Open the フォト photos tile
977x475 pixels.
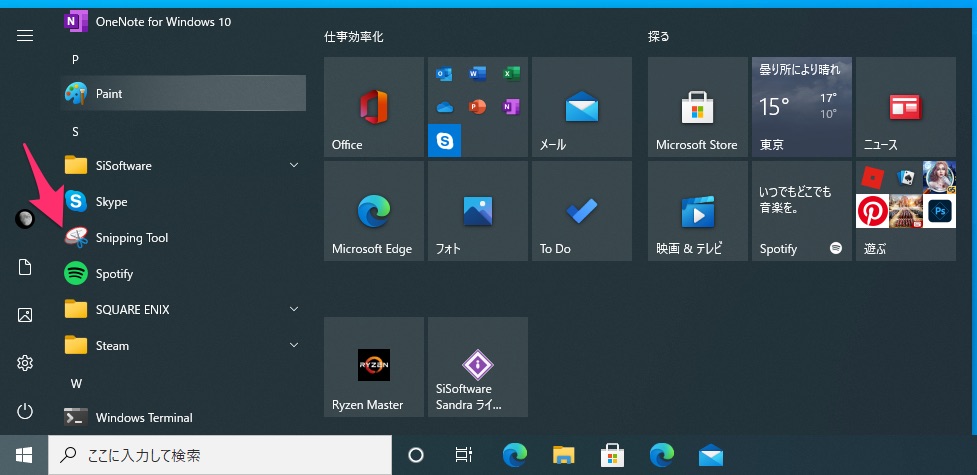point(478,211)
